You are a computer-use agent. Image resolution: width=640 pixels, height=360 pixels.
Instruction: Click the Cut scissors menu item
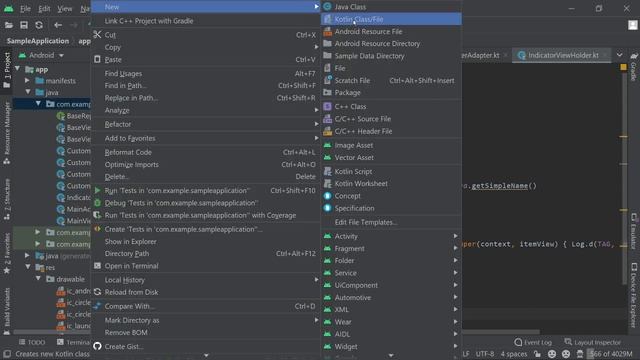point(206,35)
